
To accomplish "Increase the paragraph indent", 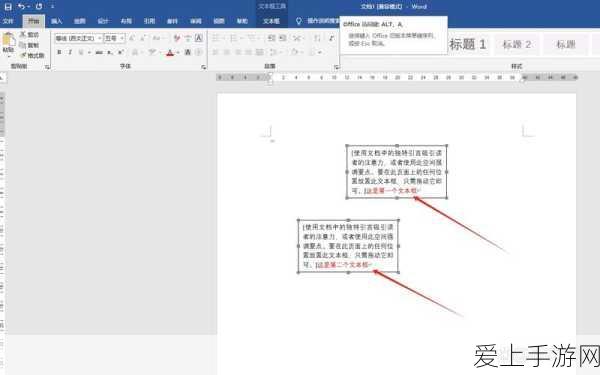I will point(282,38).
